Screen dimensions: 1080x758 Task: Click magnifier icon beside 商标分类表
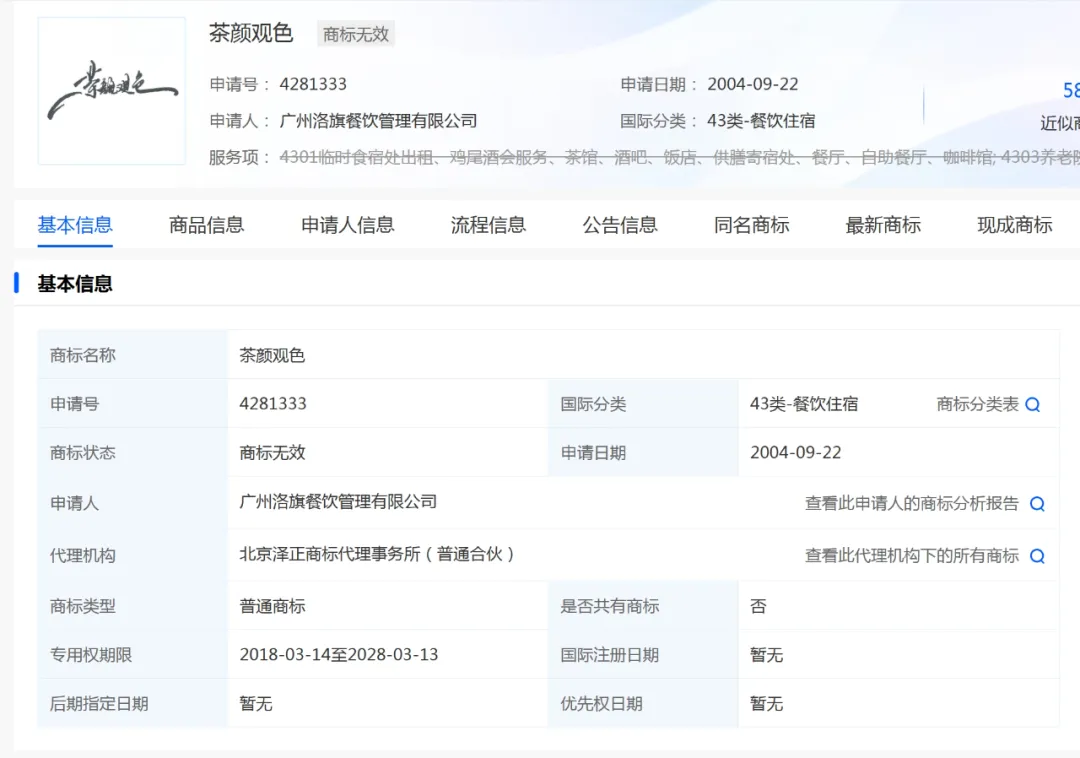[x=1032, y=405]
